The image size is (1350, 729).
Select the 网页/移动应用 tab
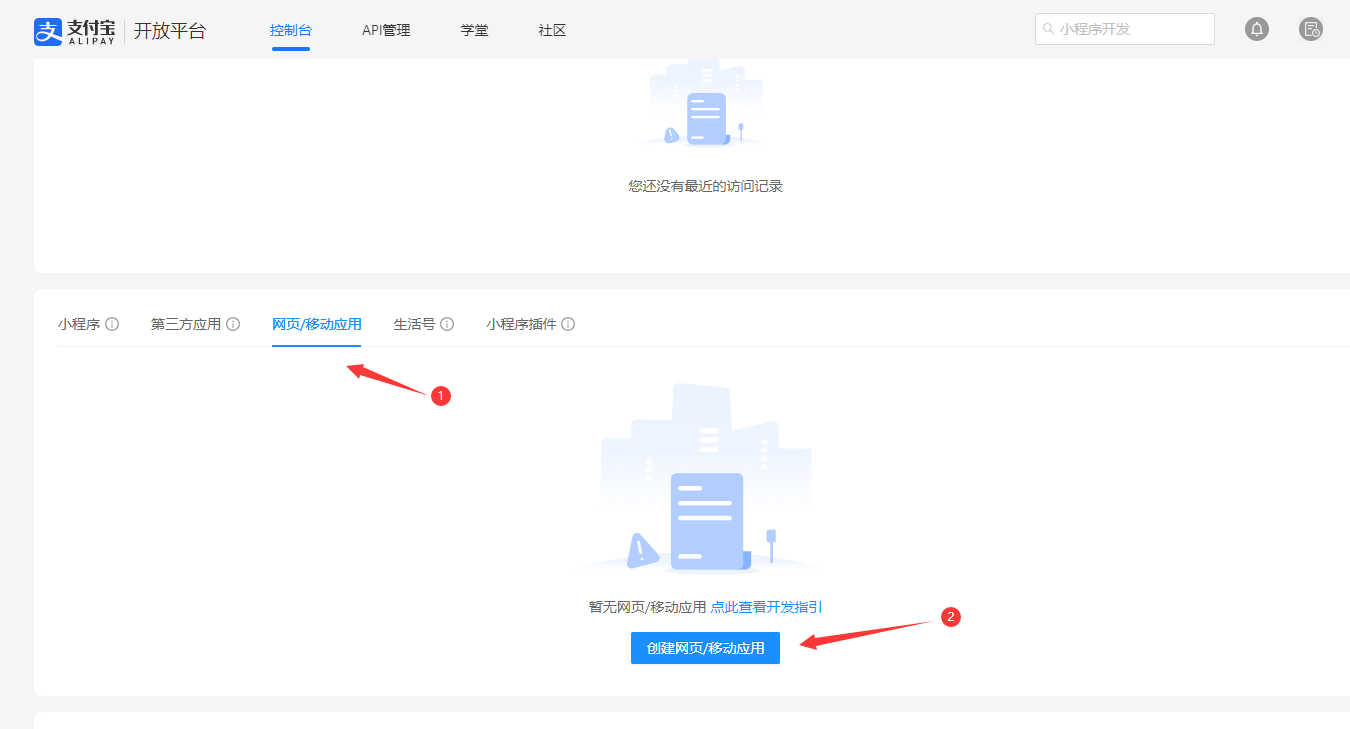coord(317,324)
